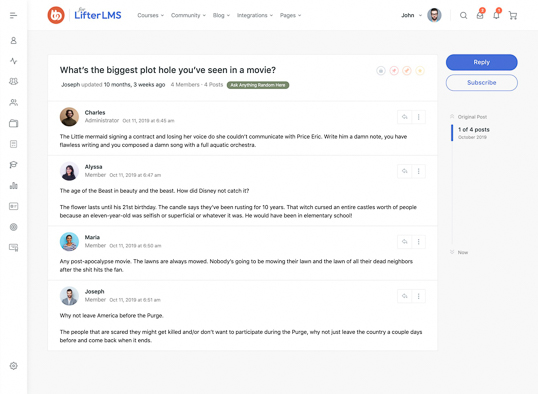Click the quote-reply arrow on Maria's post

pos(405,242)
